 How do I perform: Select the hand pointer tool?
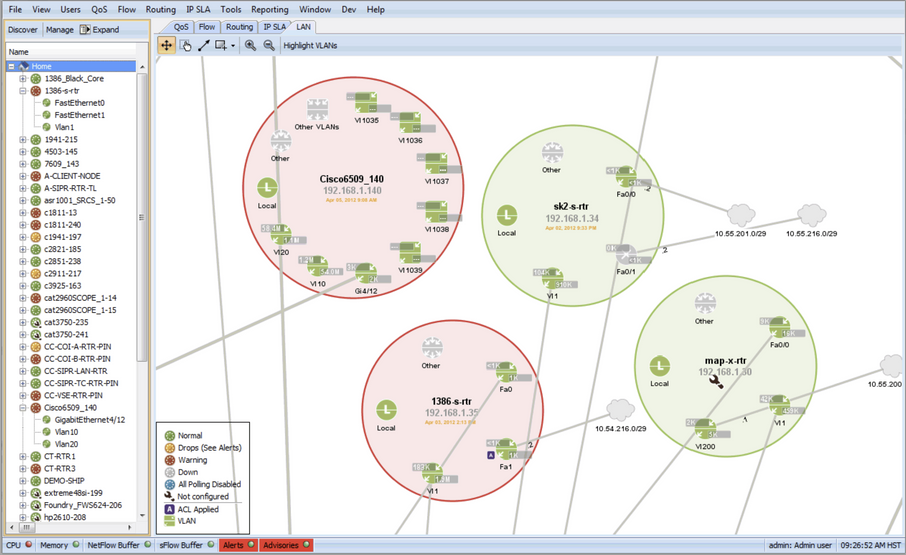[x=185, y=45]
